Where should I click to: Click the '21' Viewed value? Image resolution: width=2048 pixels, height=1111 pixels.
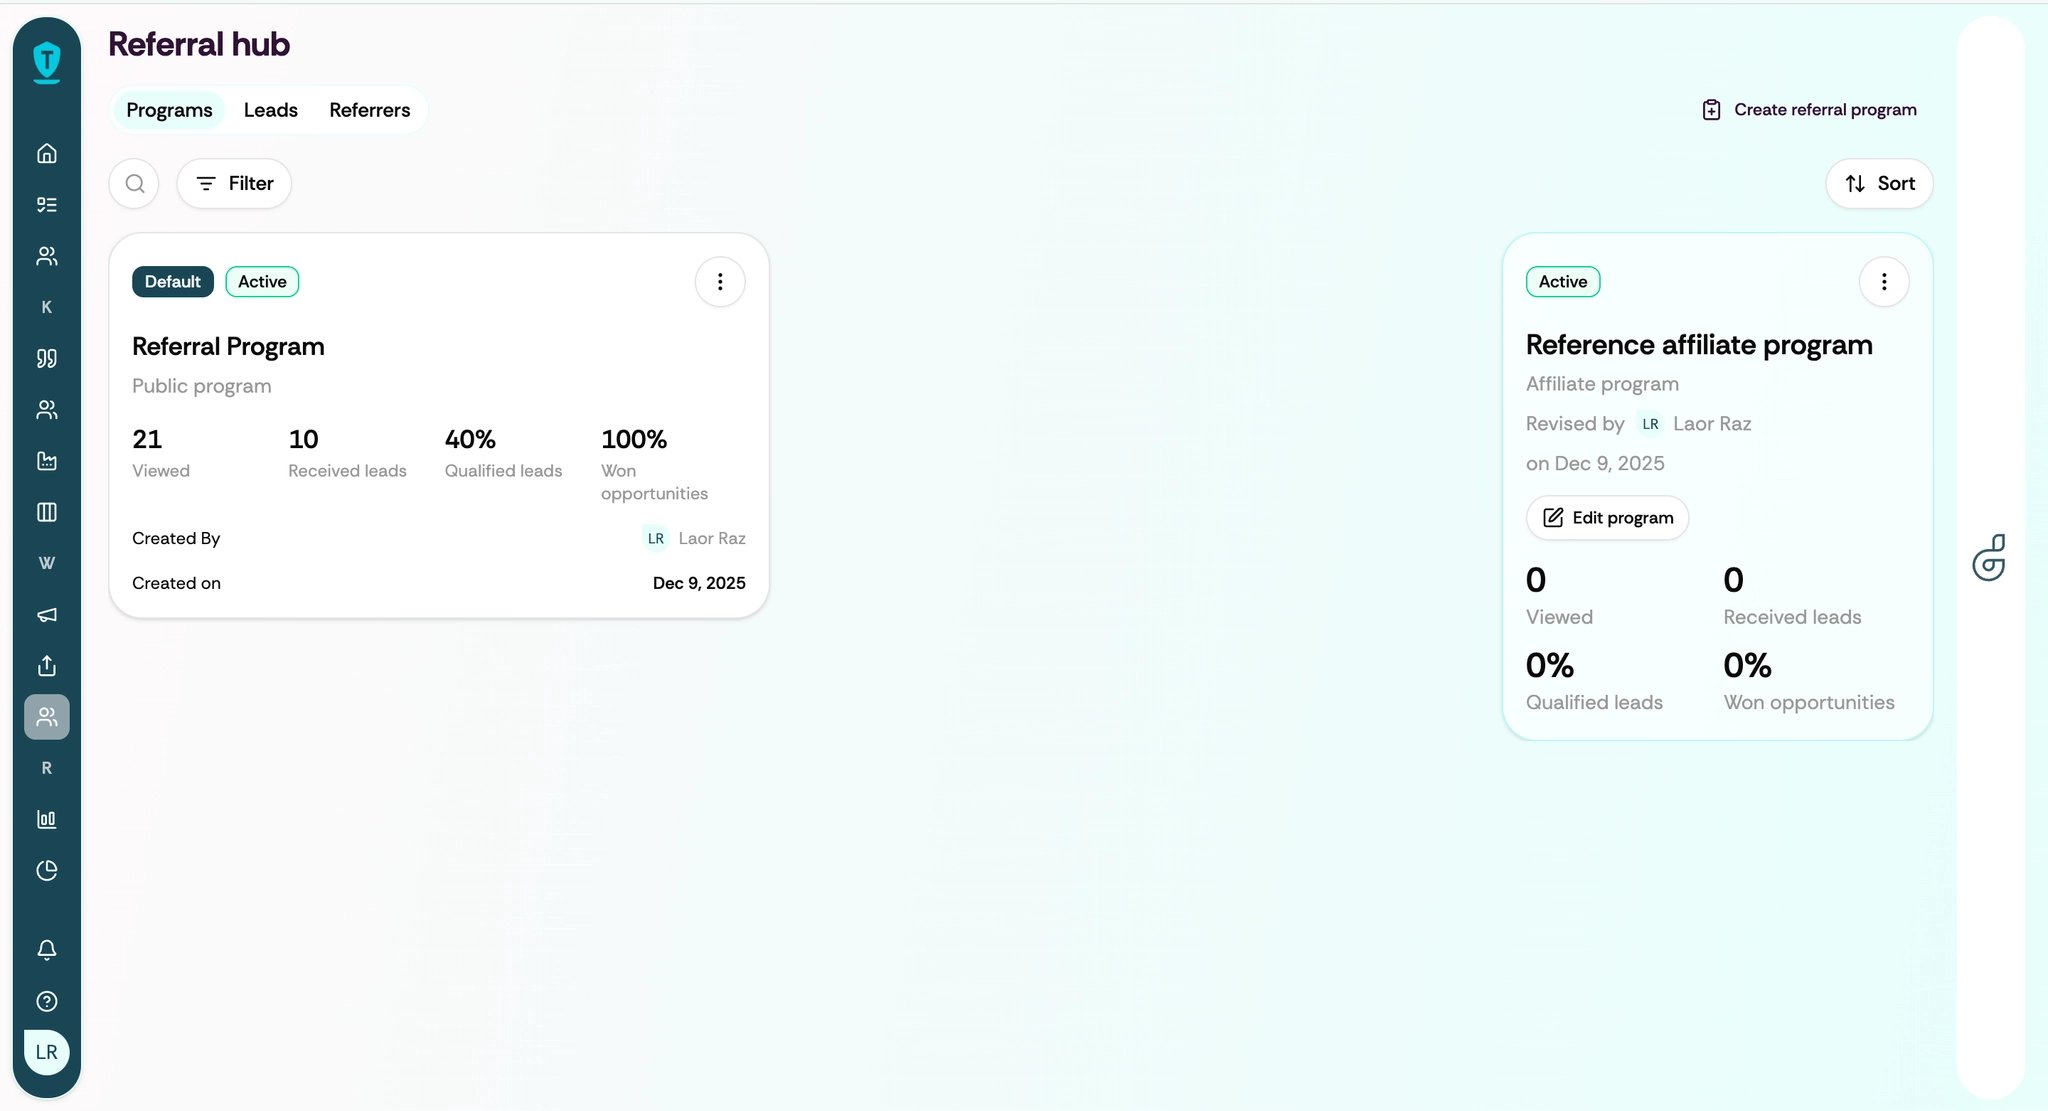tap(147, 439)
